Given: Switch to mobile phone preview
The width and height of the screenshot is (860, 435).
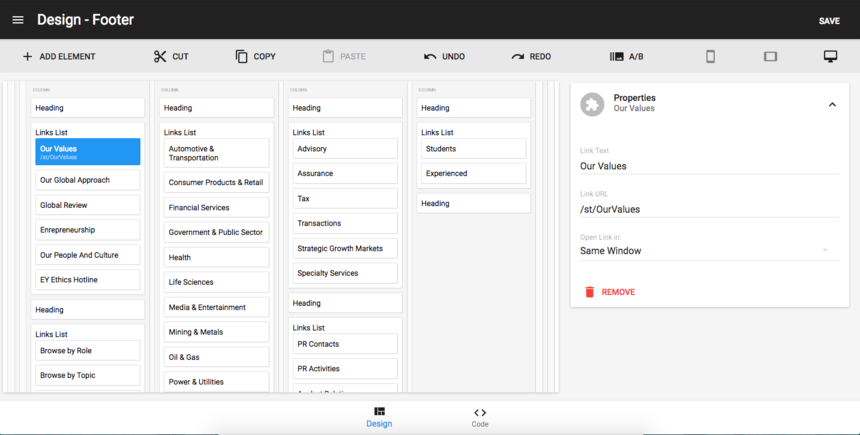Looking at the screenshot, I should point(710,57).
